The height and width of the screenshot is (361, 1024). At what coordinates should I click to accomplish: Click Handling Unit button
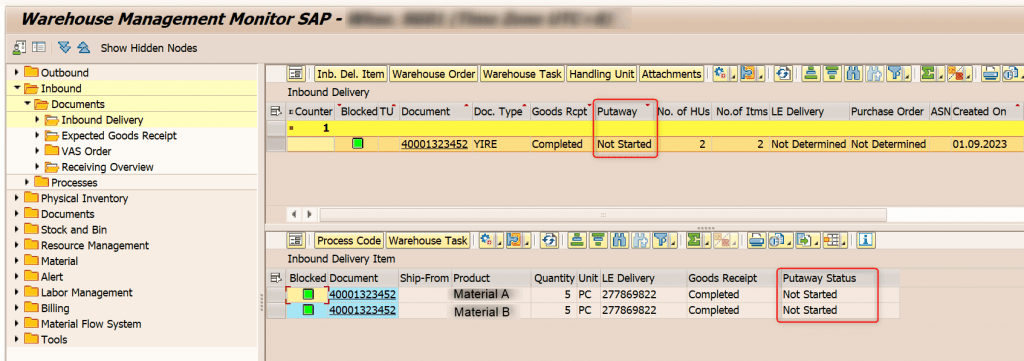601,74
